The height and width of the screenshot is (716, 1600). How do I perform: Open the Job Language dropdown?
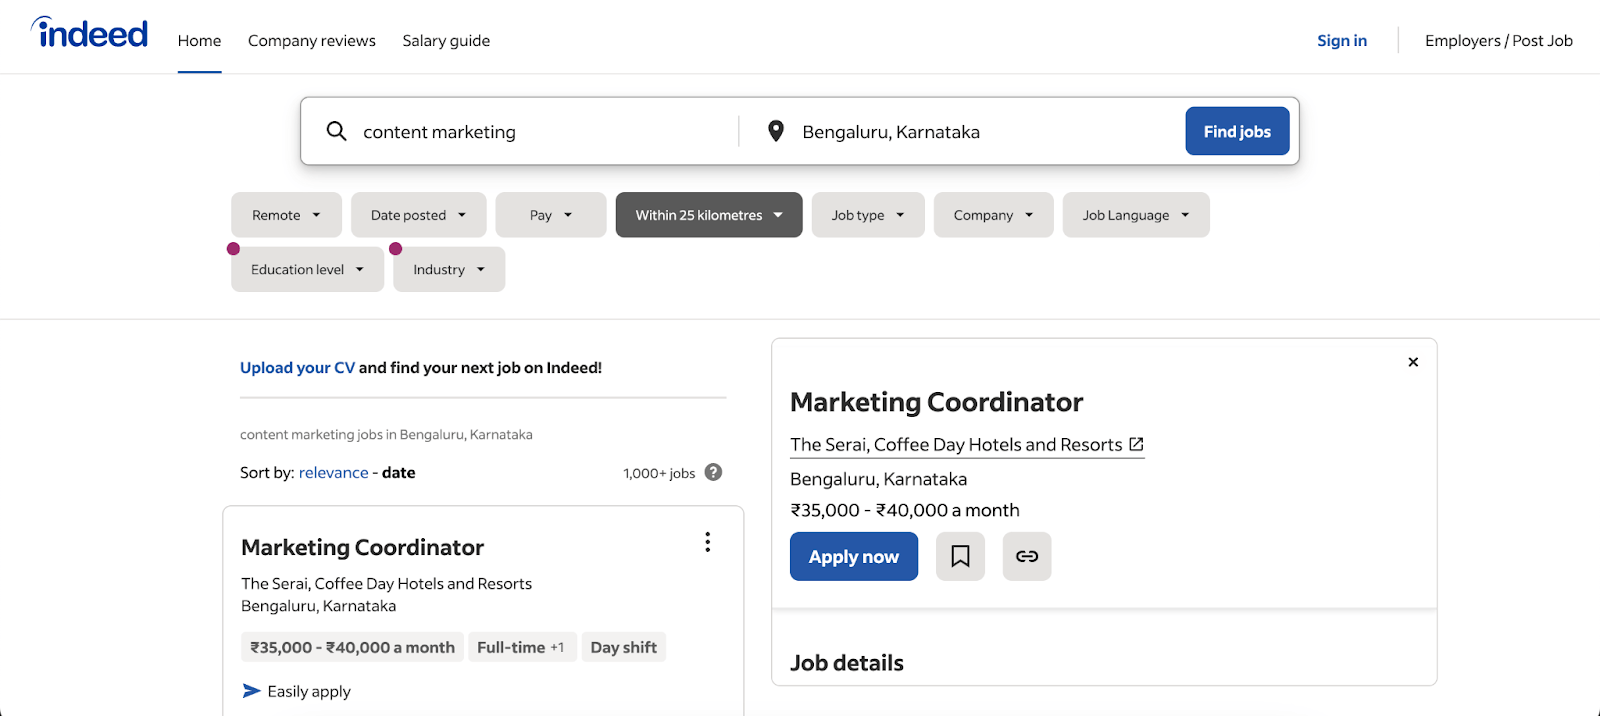1136,215
